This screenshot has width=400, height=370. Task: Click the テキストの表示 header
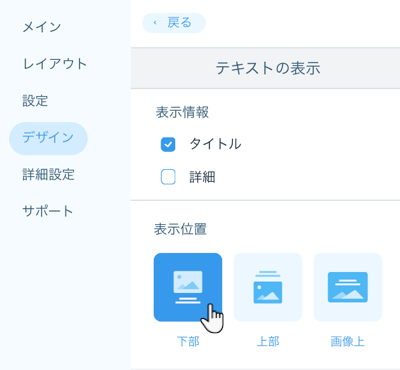click(268, 68)
